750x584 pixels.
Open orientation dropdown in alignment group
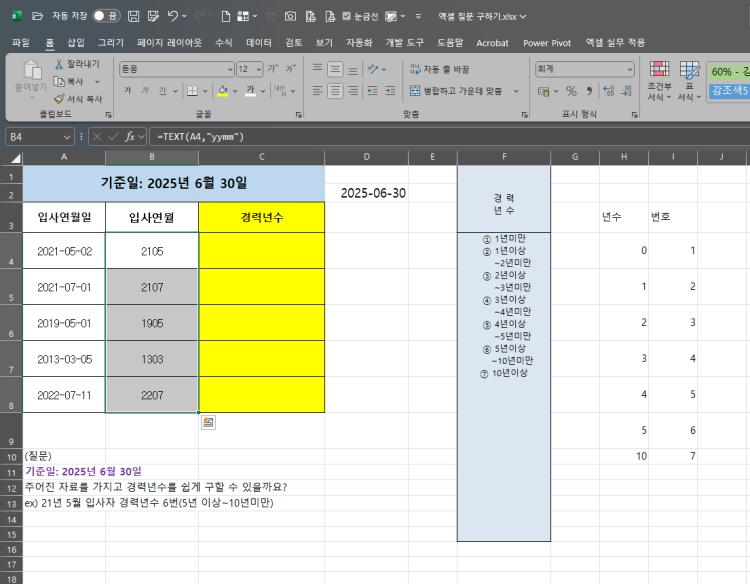[384, 69]
